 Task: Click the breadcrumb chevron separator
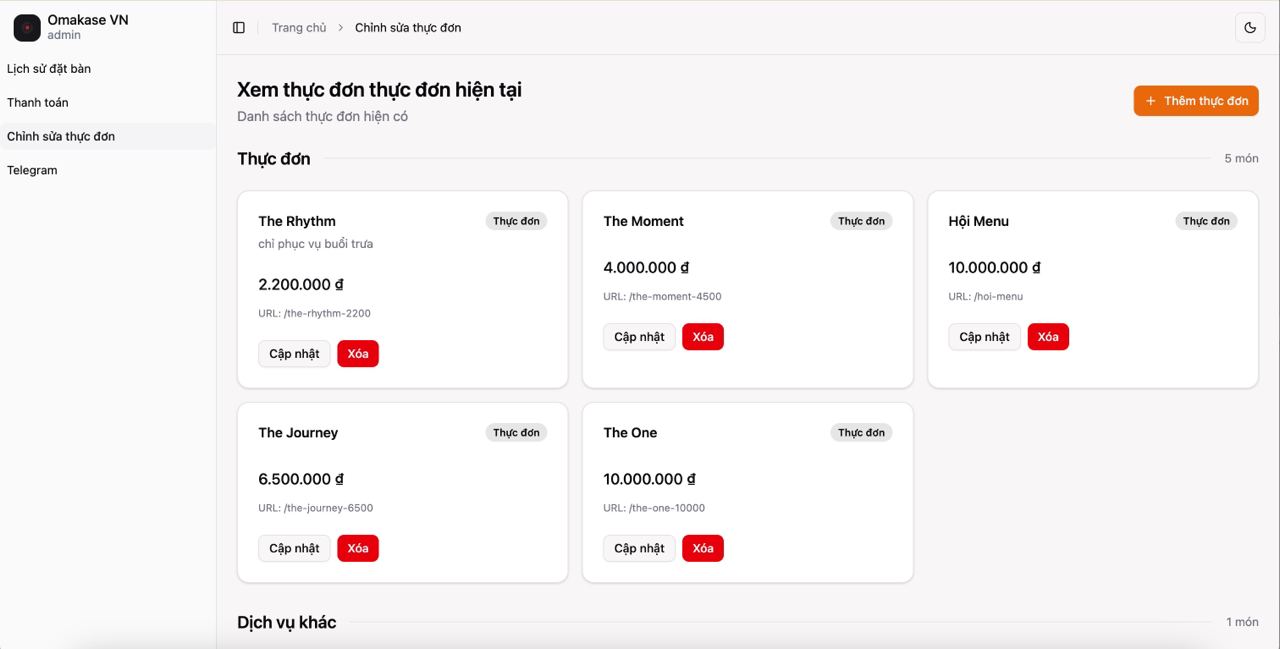(340, 28)
